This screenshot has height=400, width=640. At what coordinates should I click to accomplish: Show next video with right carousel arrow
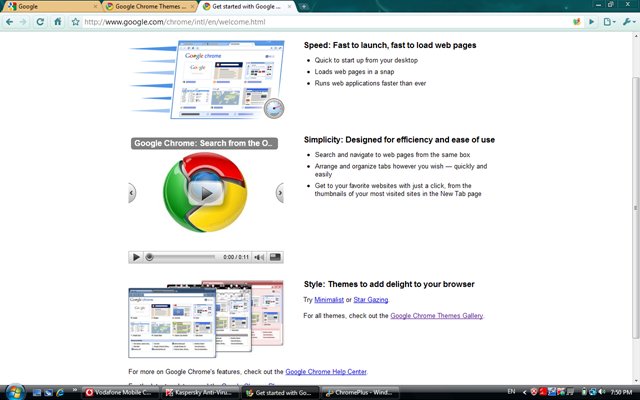(280, 193)
